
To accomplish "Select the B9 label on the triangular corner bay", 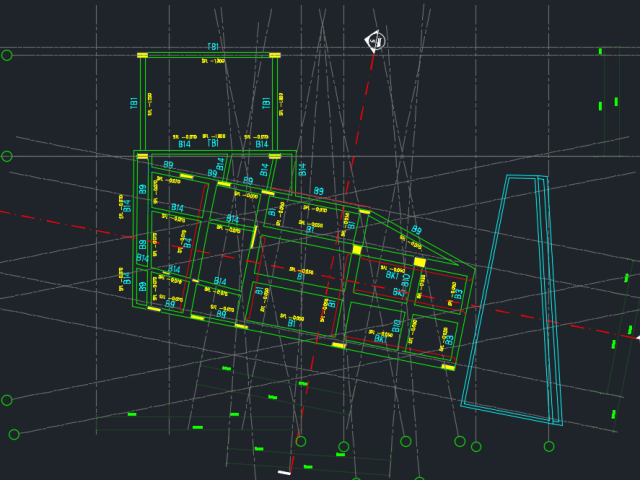I will pyautogui.click(x=416, y=229).
